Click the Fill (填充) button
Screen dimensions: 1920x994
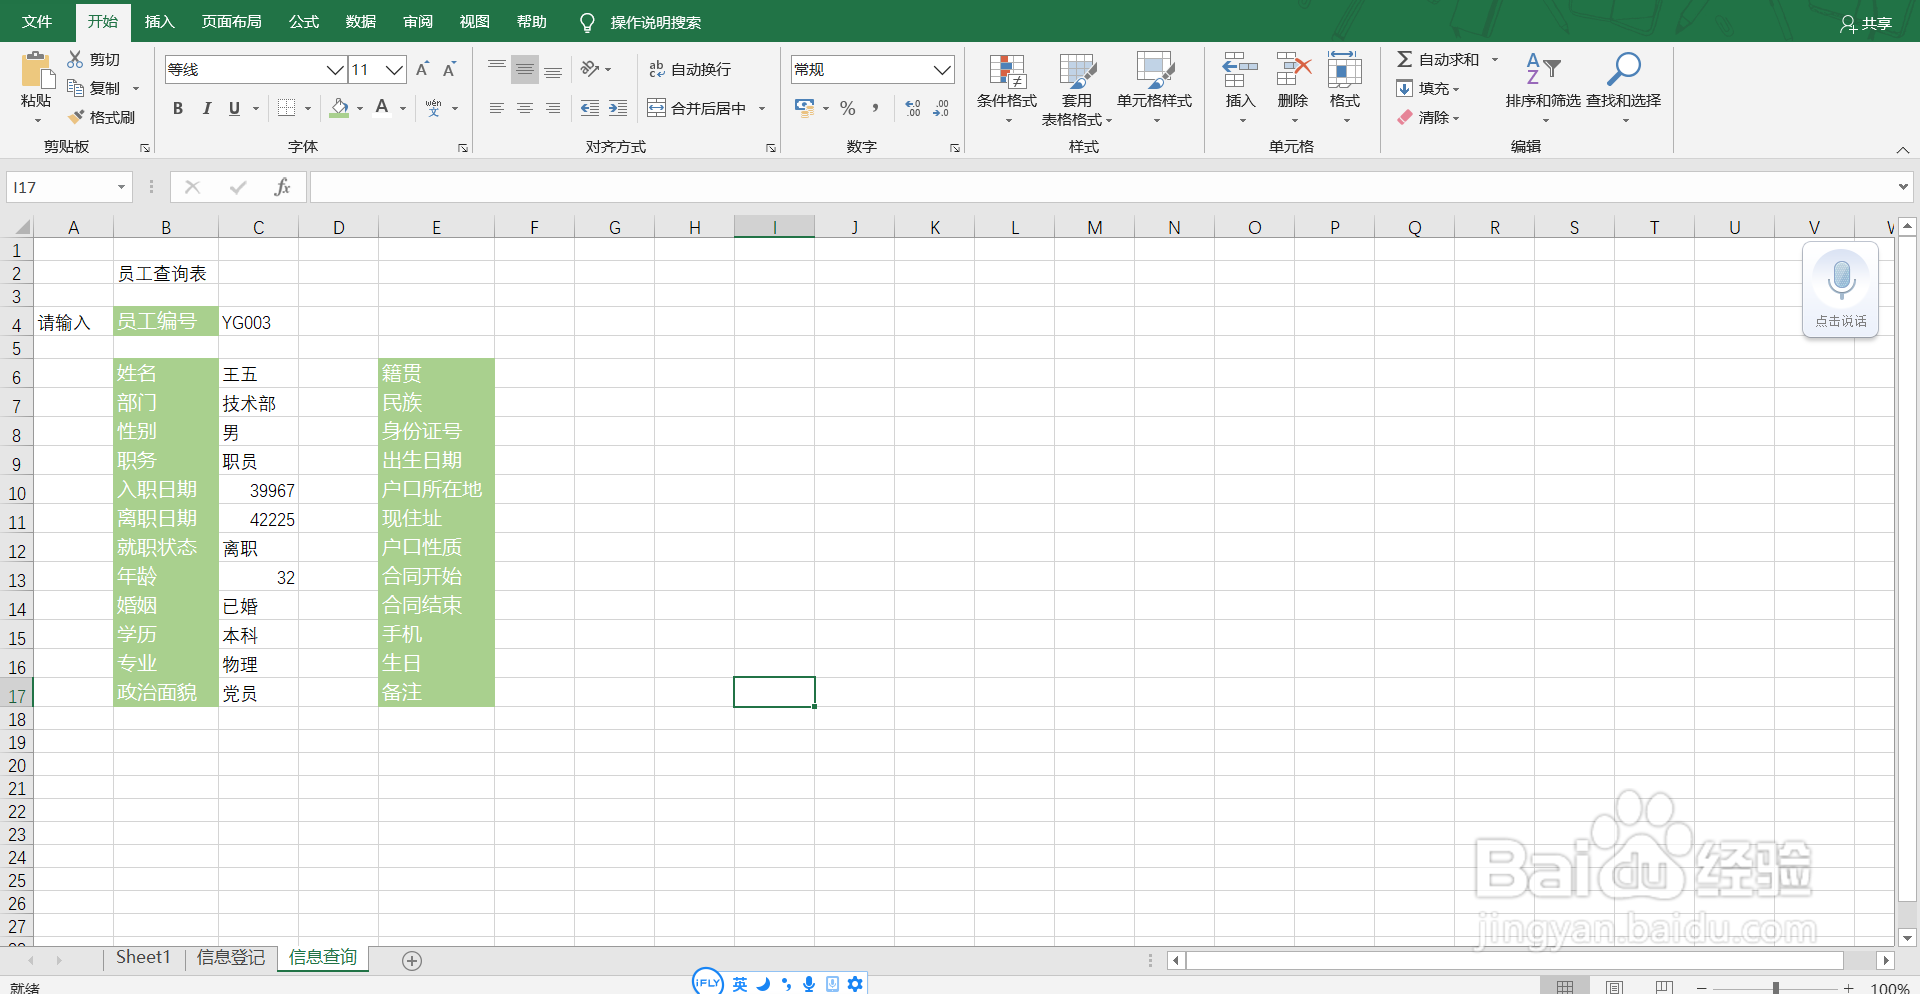pyautogui.click(x=1428, y=88)
